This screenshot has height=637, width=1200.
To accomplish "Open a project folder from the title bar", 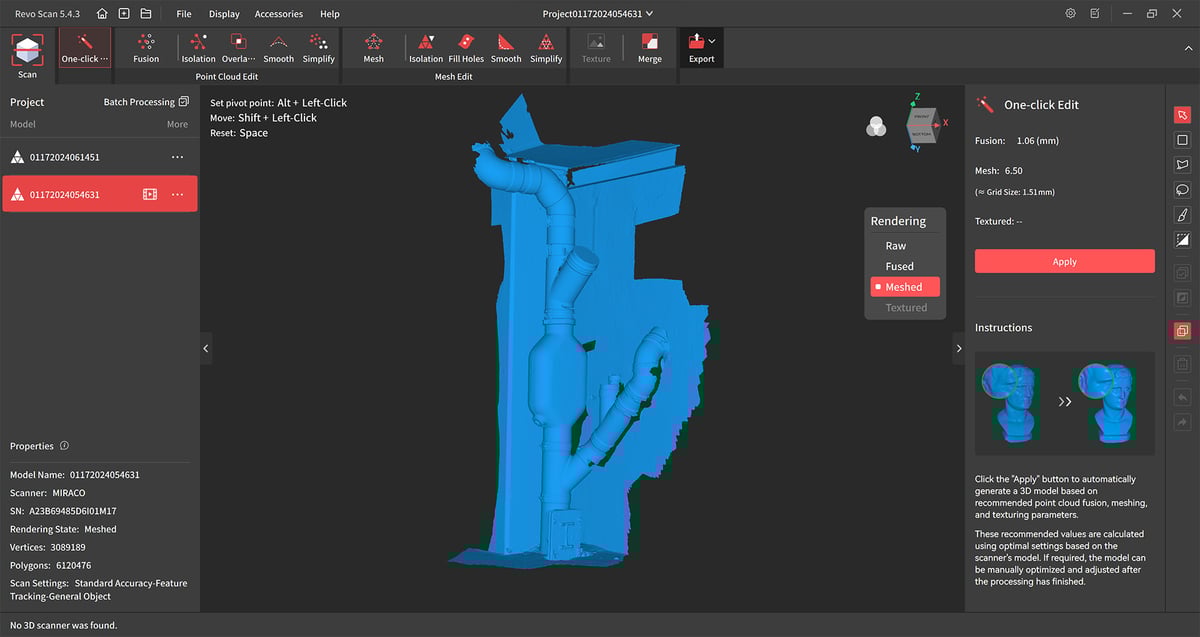I will pyautogui.click(x=146, y=14).
